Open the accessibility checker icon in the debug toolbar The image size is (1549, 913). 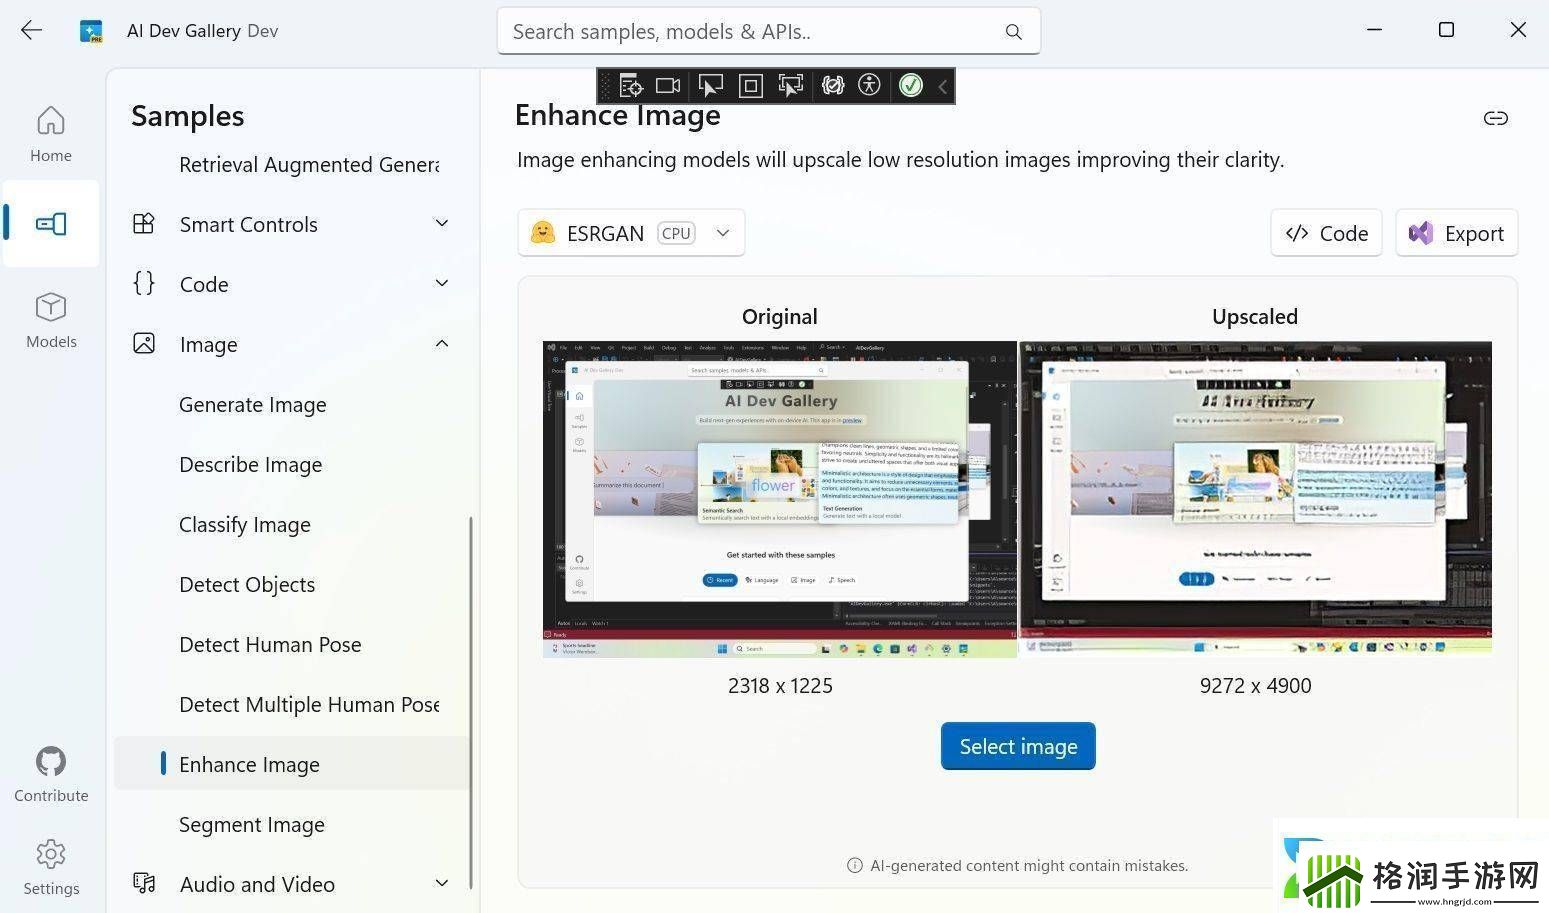pyautogui.click(x=869, y=85)
